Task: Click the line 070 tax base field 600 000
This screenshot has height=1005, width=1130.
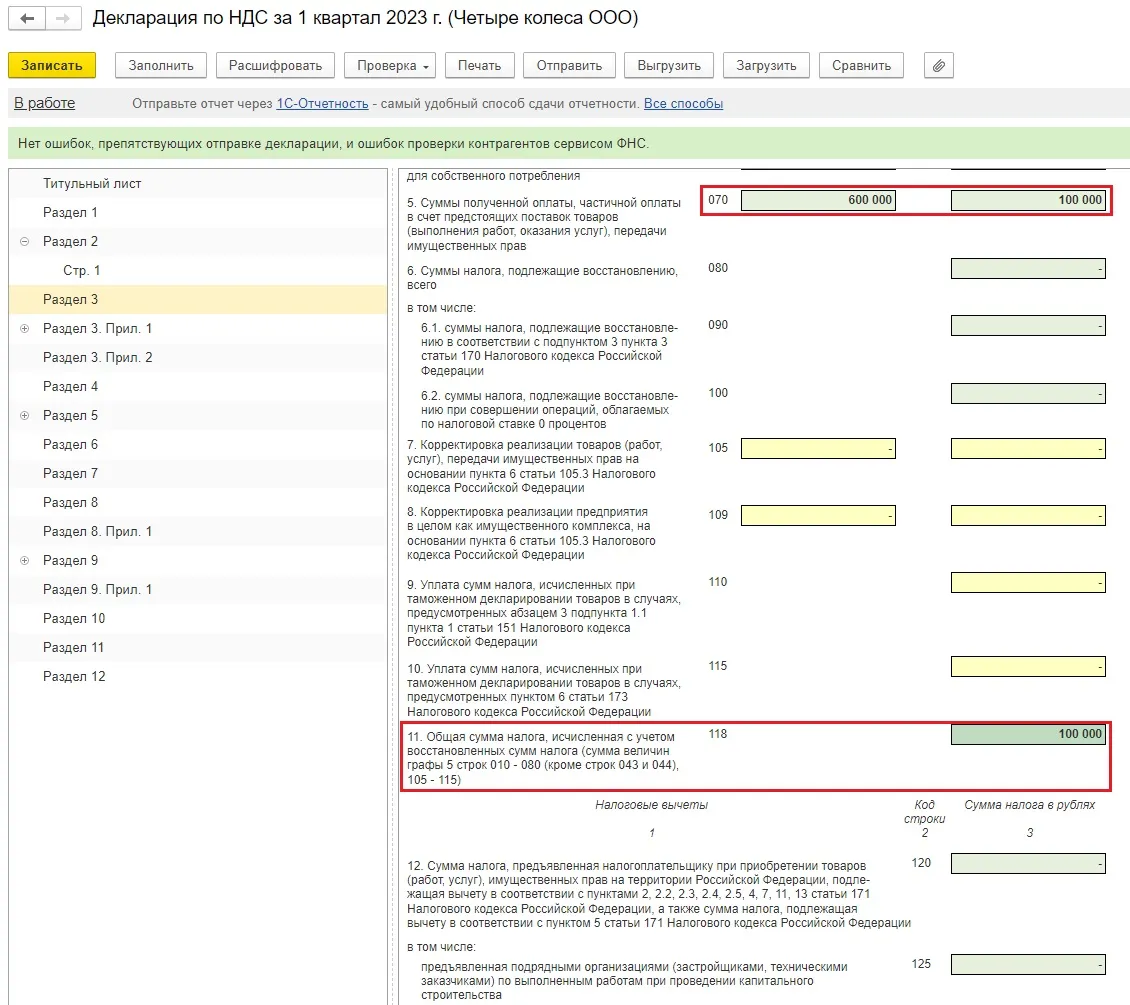Action: pyautogui.click(x=818, y=200)
